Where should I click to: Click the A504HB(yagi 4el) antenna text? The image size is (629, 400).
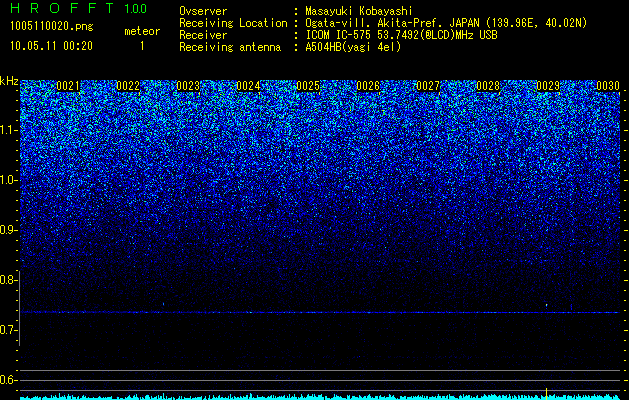[353, 47]
